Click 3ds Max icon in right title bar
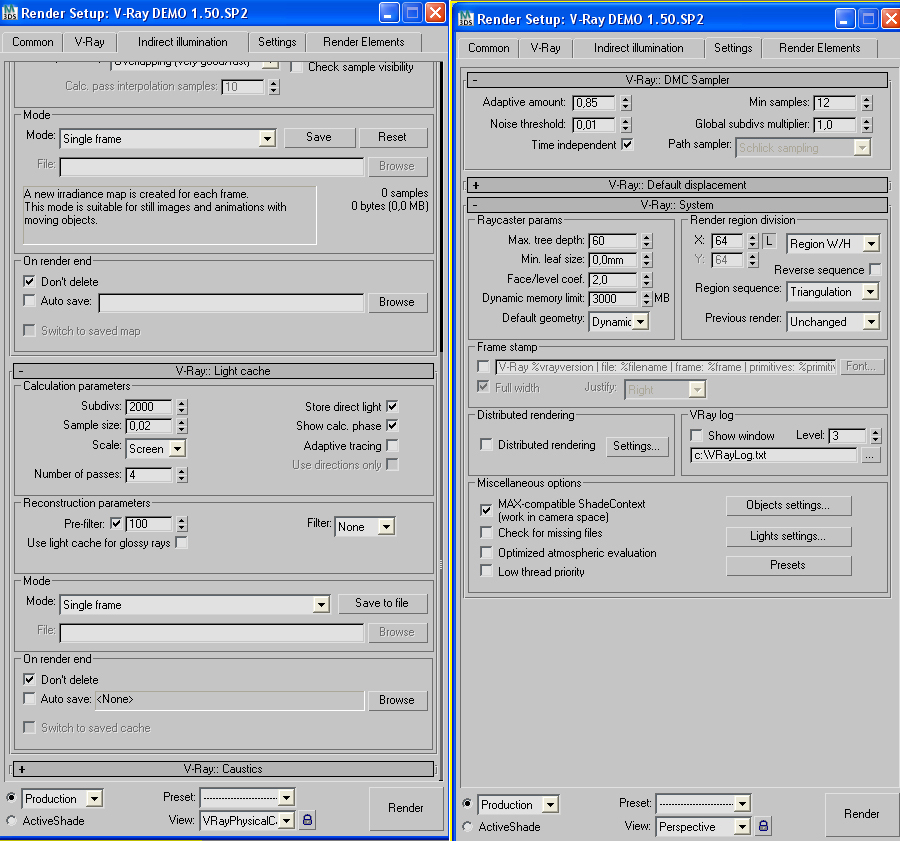Viewport: 900px width, 841px height. 465,18
